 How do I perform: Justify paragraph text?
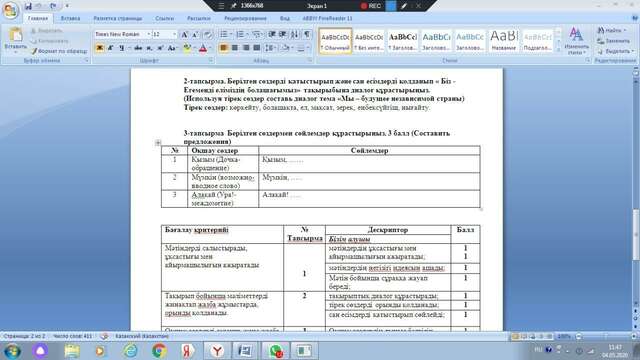coord(257,48)
